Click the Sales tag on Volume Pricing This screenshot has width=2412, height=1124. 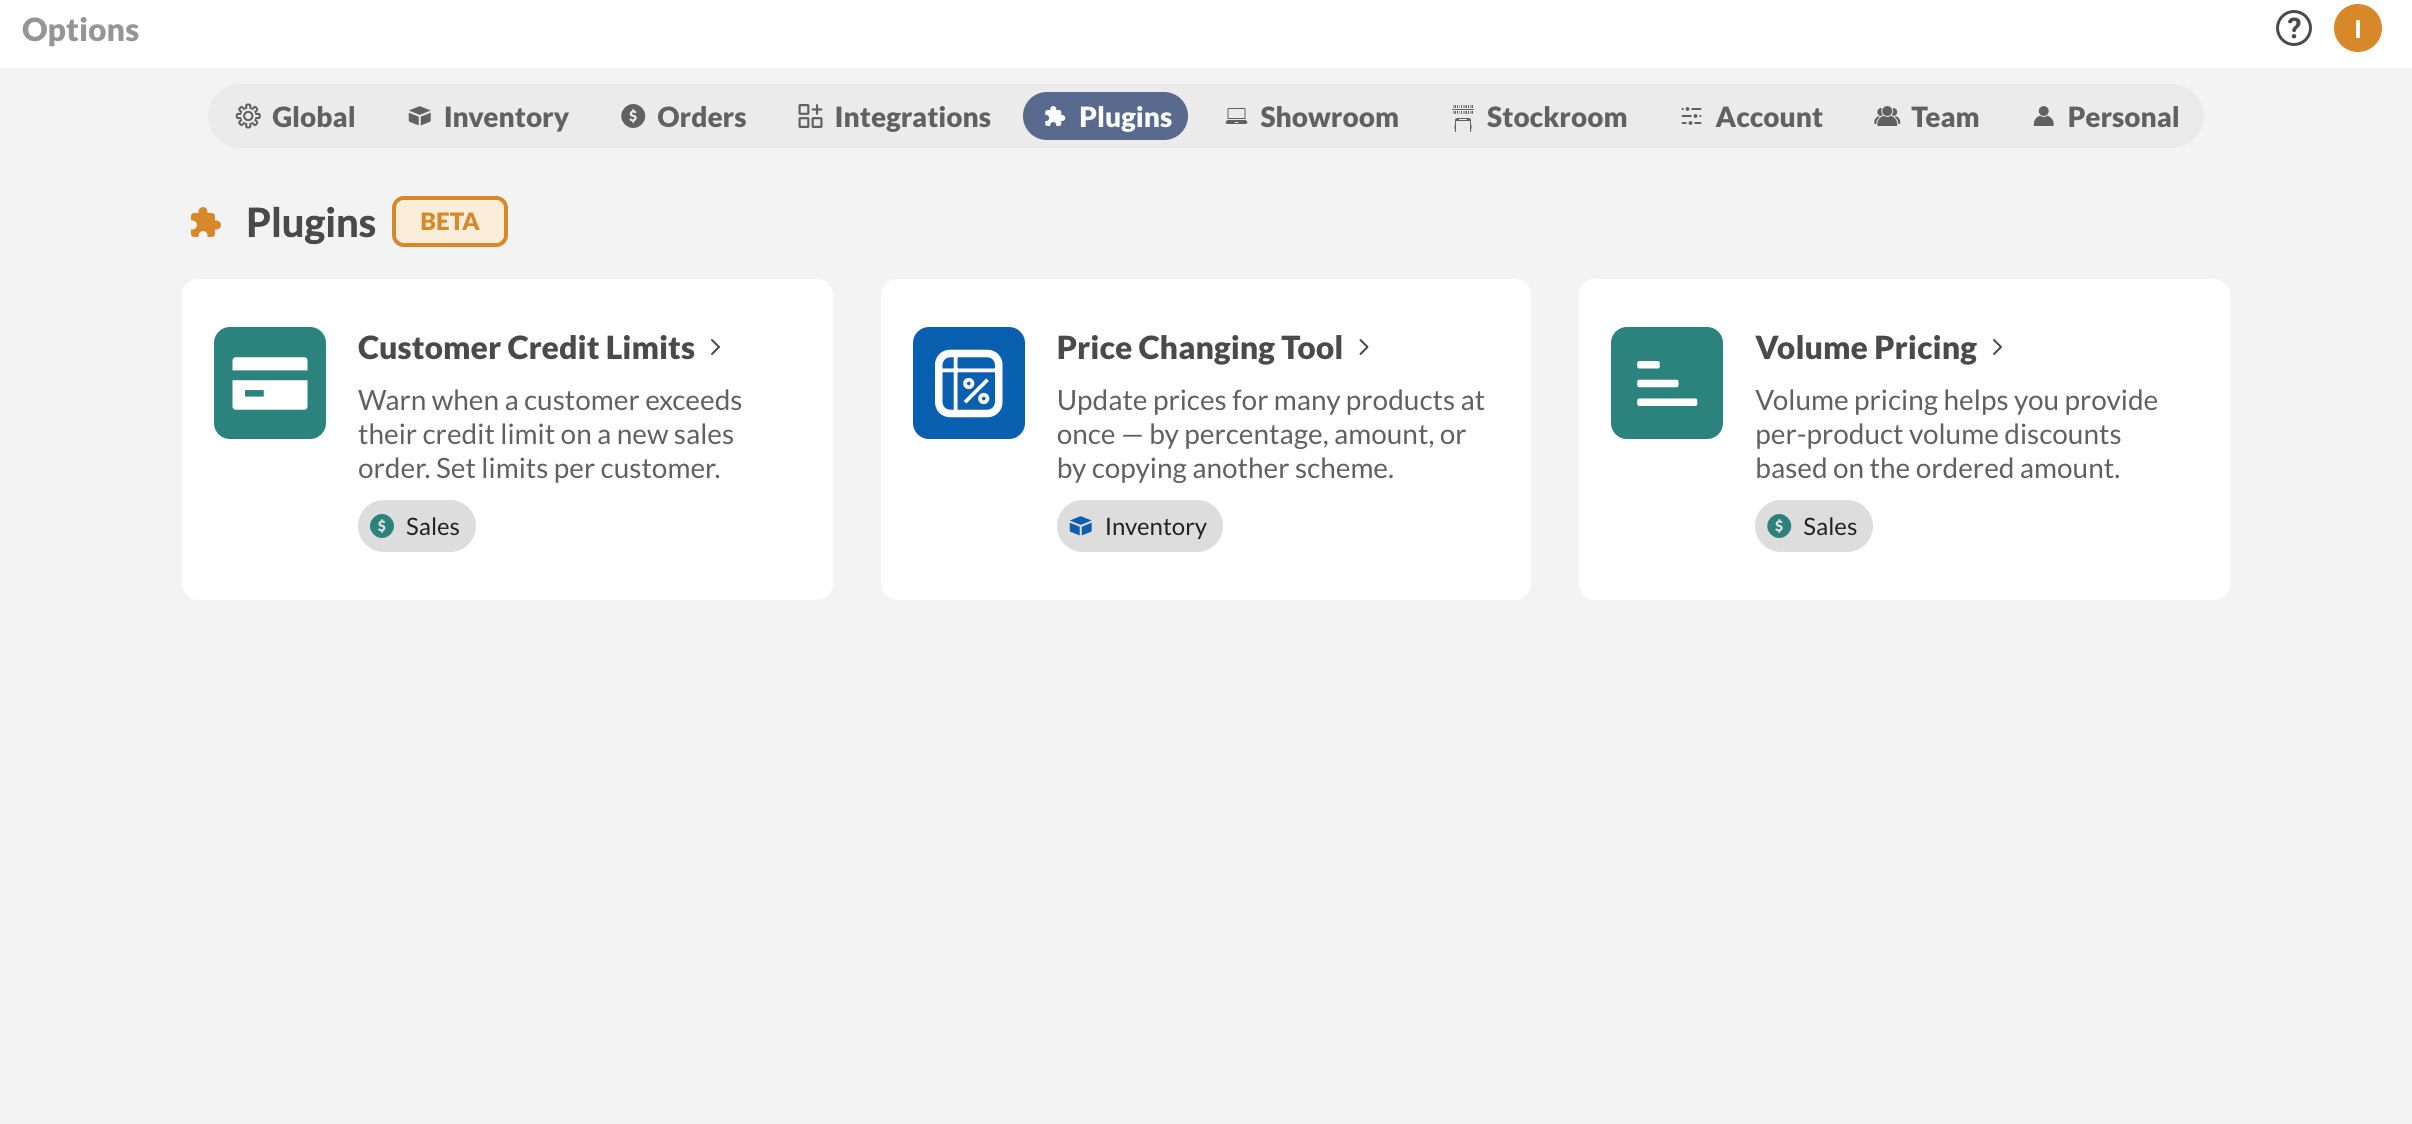[1814, 526]
